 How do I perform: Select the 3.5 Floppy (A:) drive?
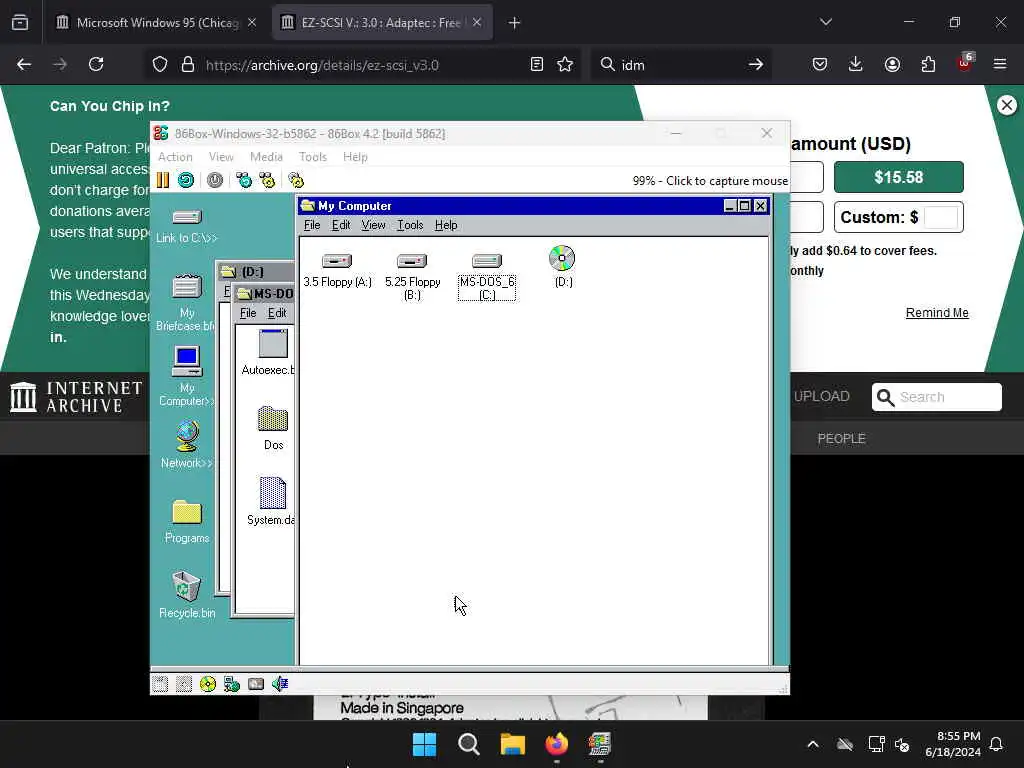(337, 270)
